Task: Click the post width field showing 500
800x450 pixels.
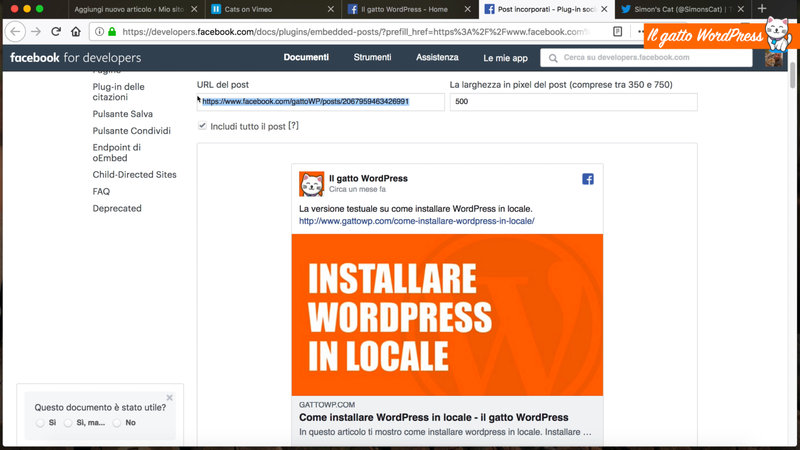Action: tap(573, 102)
